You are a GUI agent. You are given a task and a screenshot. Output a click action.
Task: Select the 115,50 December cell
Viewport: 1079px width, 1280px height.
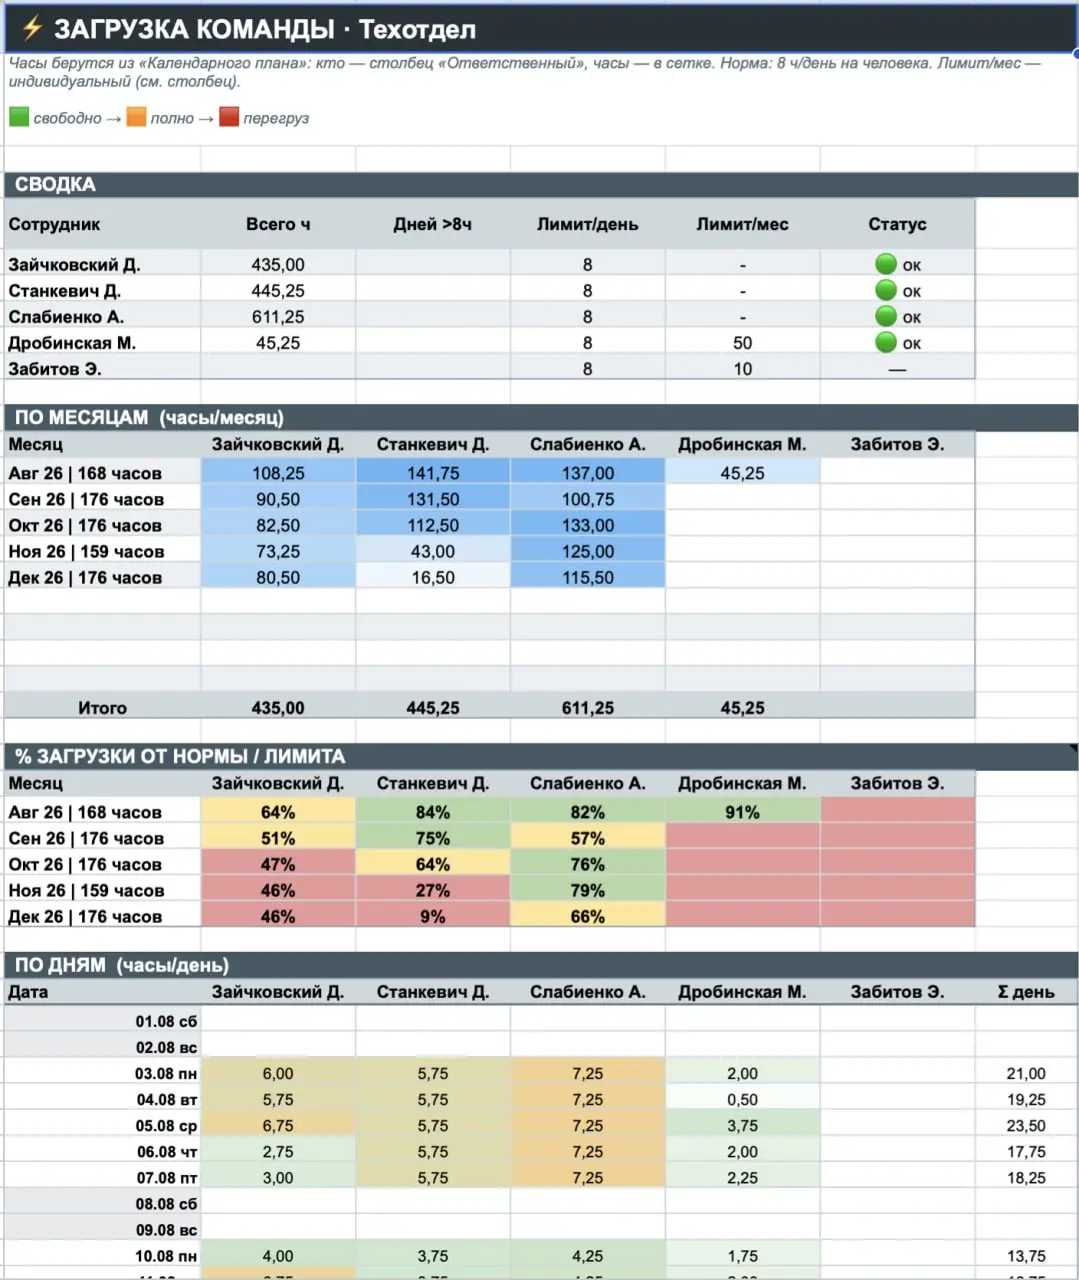[588, 576]
